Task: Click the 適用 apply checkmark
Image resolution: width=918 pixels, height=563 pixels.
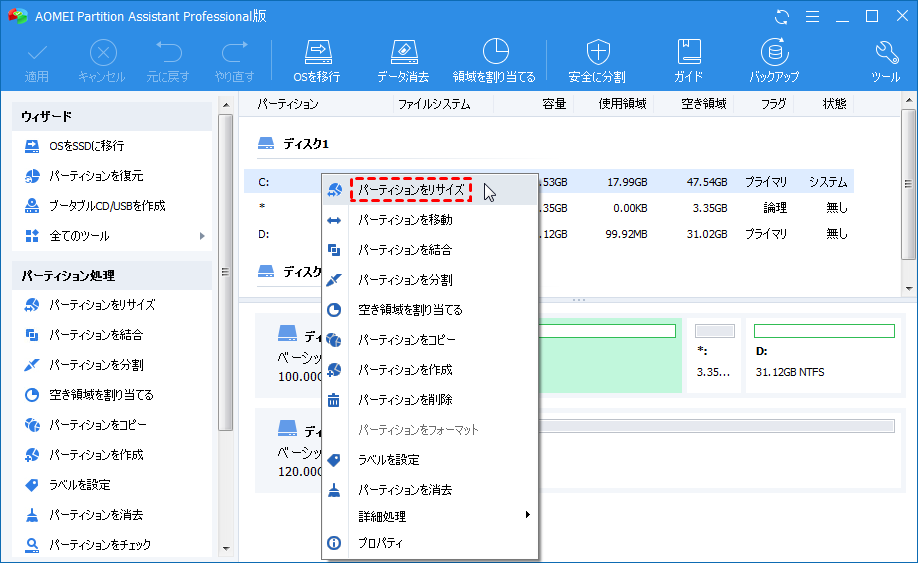Action: 37,61
